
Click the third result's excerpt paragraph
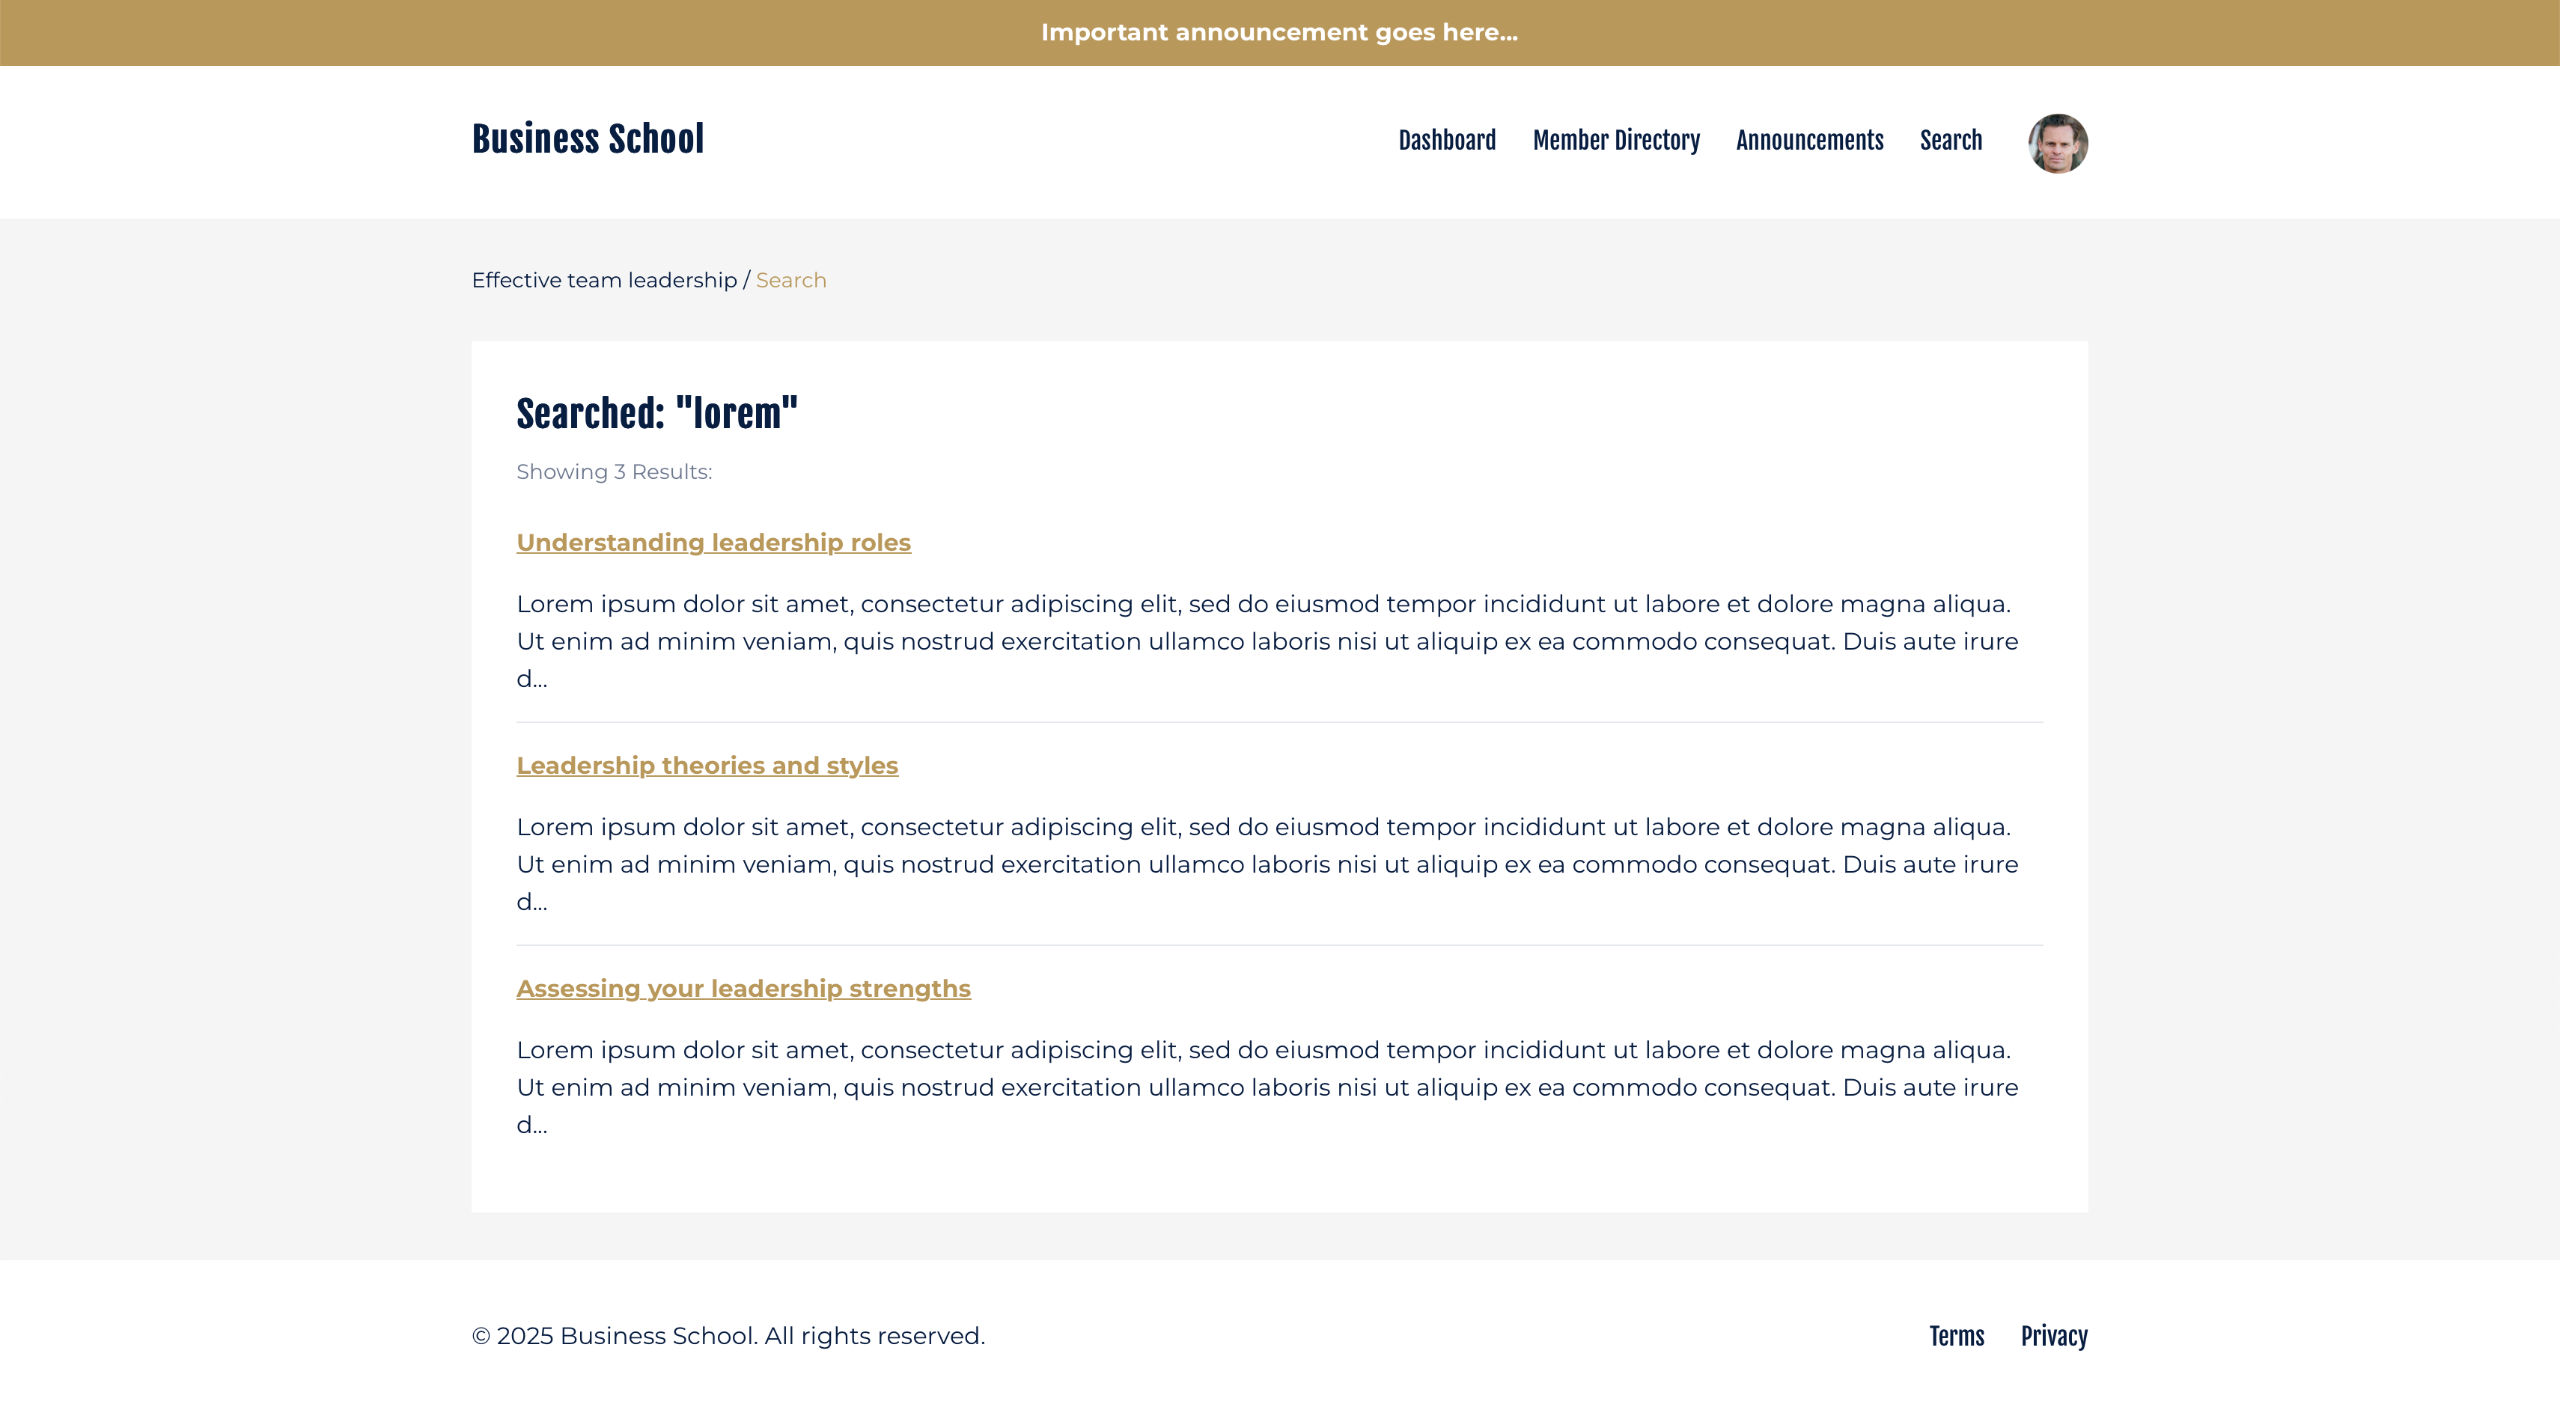1266,1086
